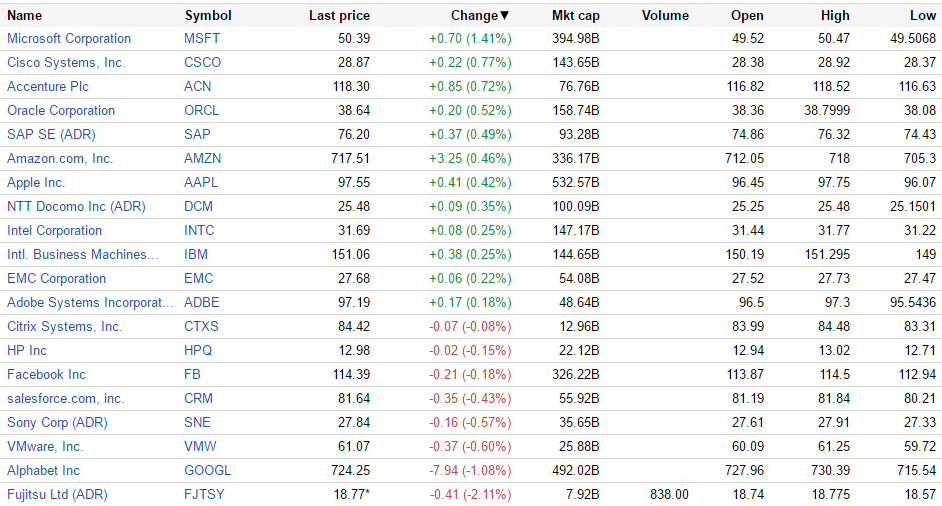Sort by Symbol column header

pos(208,15)
